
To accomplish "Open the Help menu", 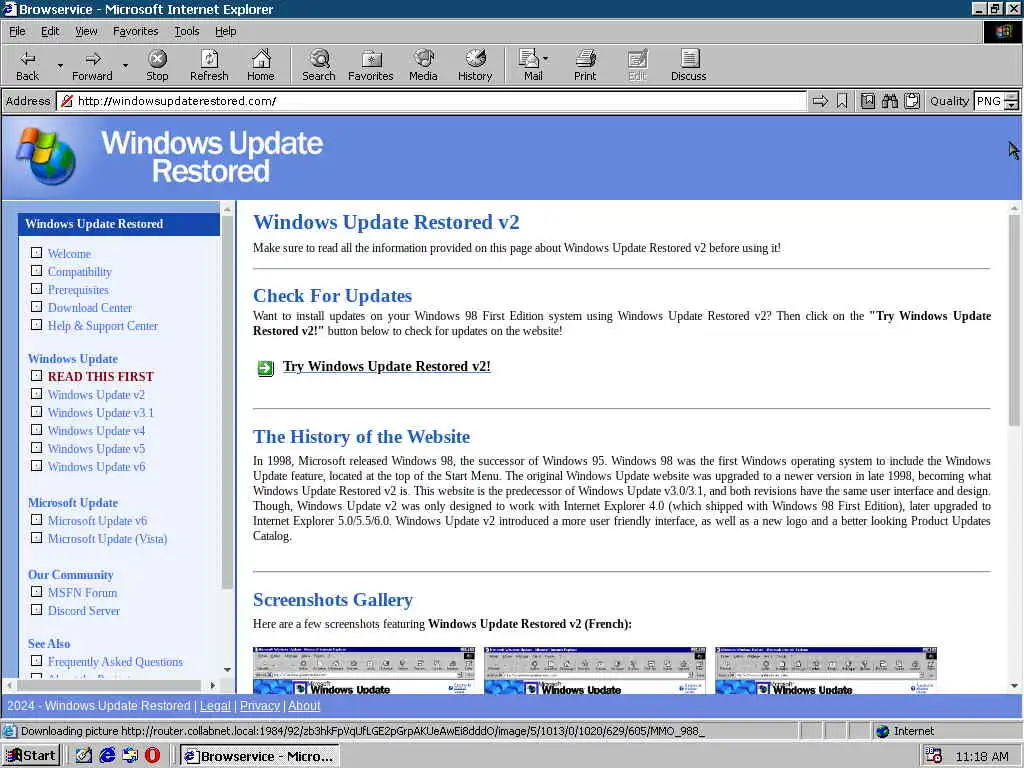I will tap(225, 31).
